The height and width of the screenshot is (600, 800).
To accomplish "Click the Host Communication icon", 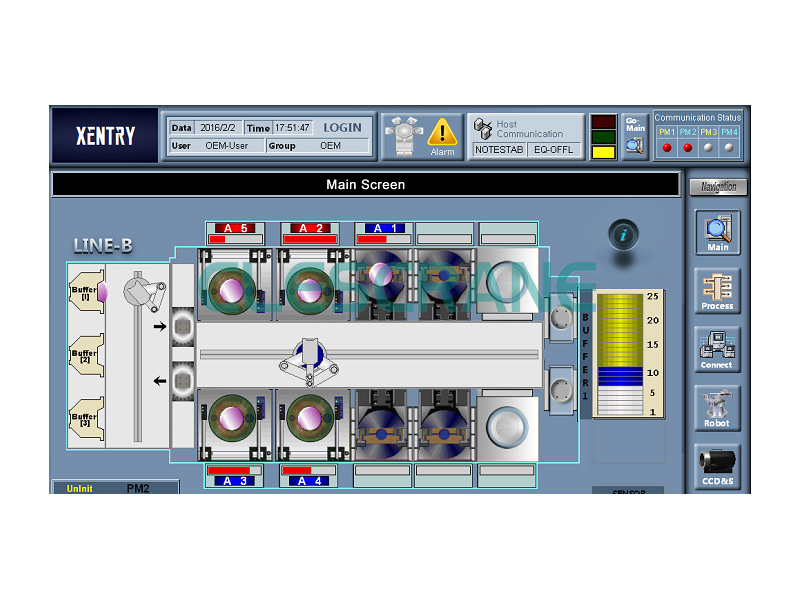I will tap(482, 129).
